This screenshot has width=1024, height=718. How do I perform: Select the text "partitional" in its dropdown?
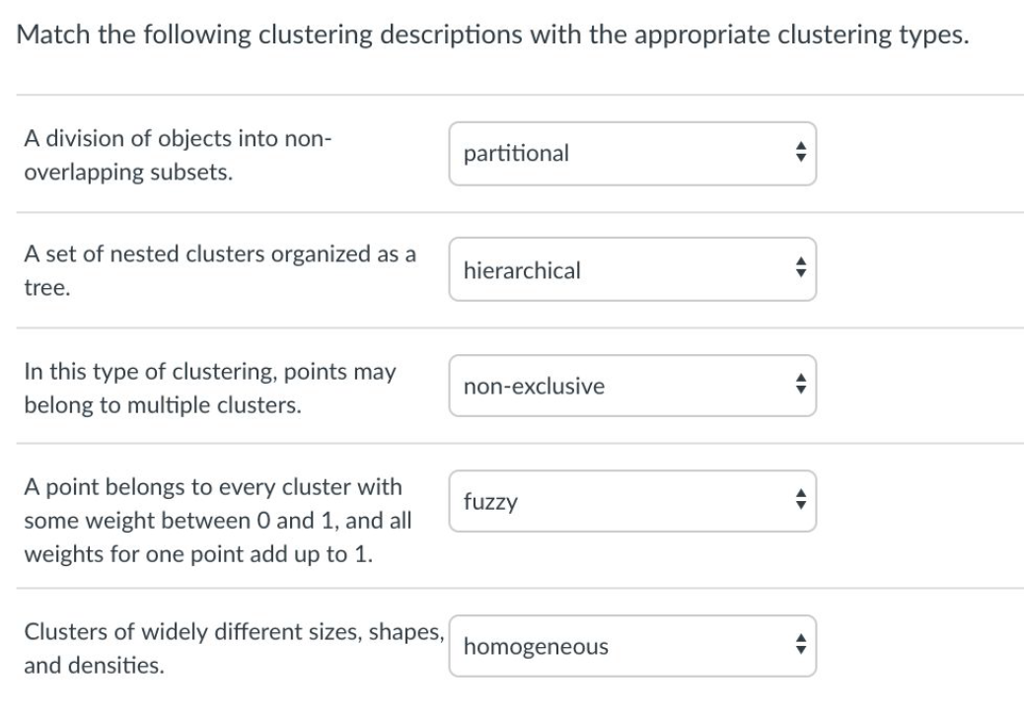click(516, 154)
